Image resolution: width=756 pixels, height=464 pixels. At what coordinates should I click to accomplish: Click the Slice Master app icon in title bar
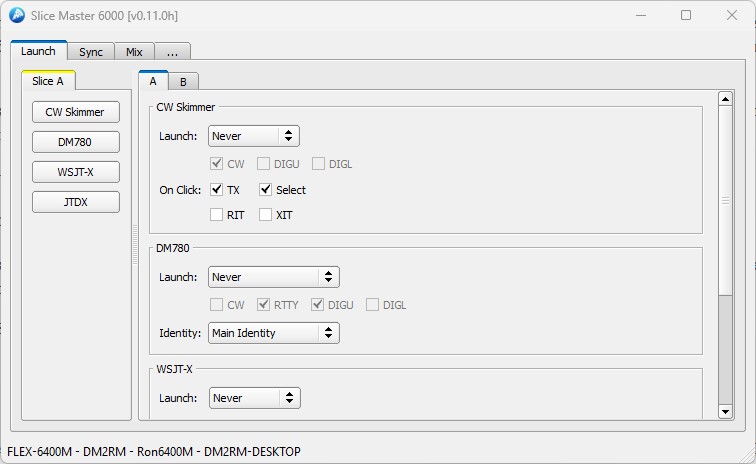coord(17,15)
